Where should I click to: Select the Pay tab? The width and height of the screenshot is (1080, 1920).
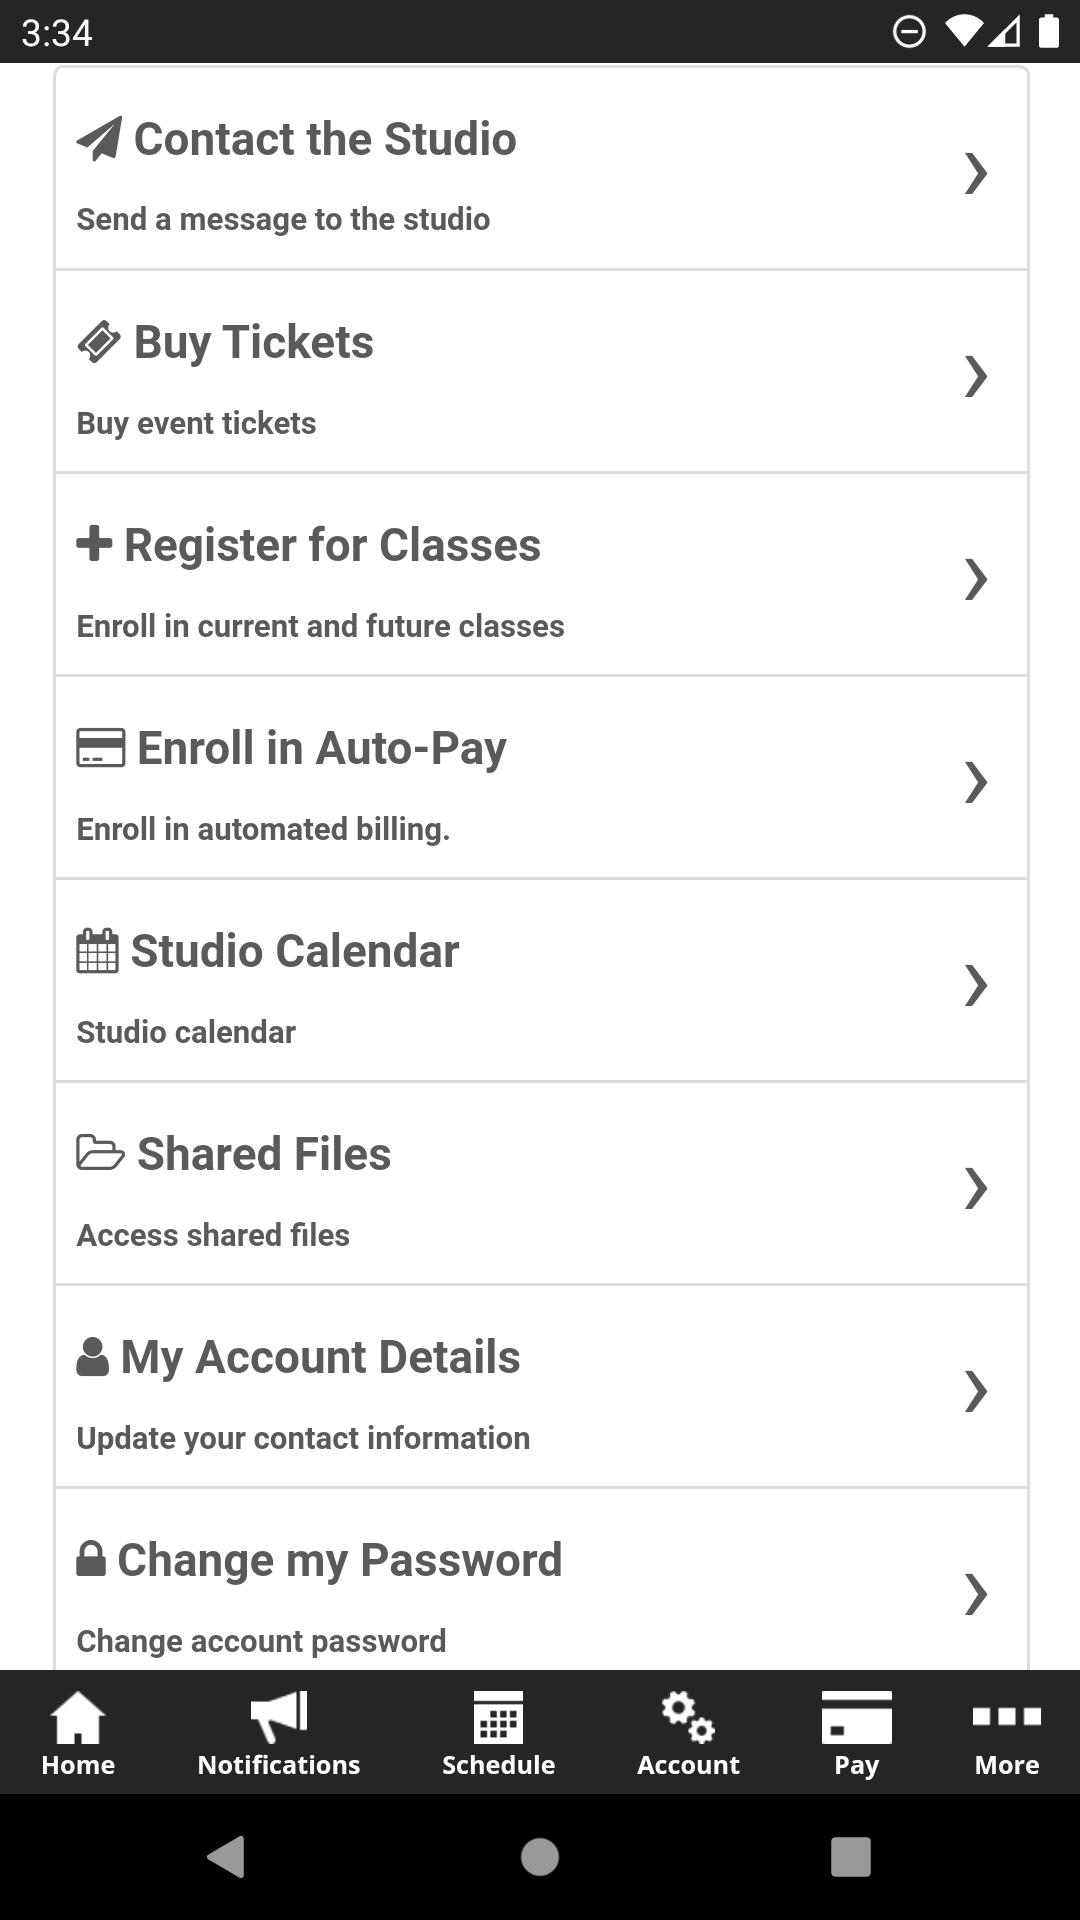pyautogui.click(x=856, y=1732)
